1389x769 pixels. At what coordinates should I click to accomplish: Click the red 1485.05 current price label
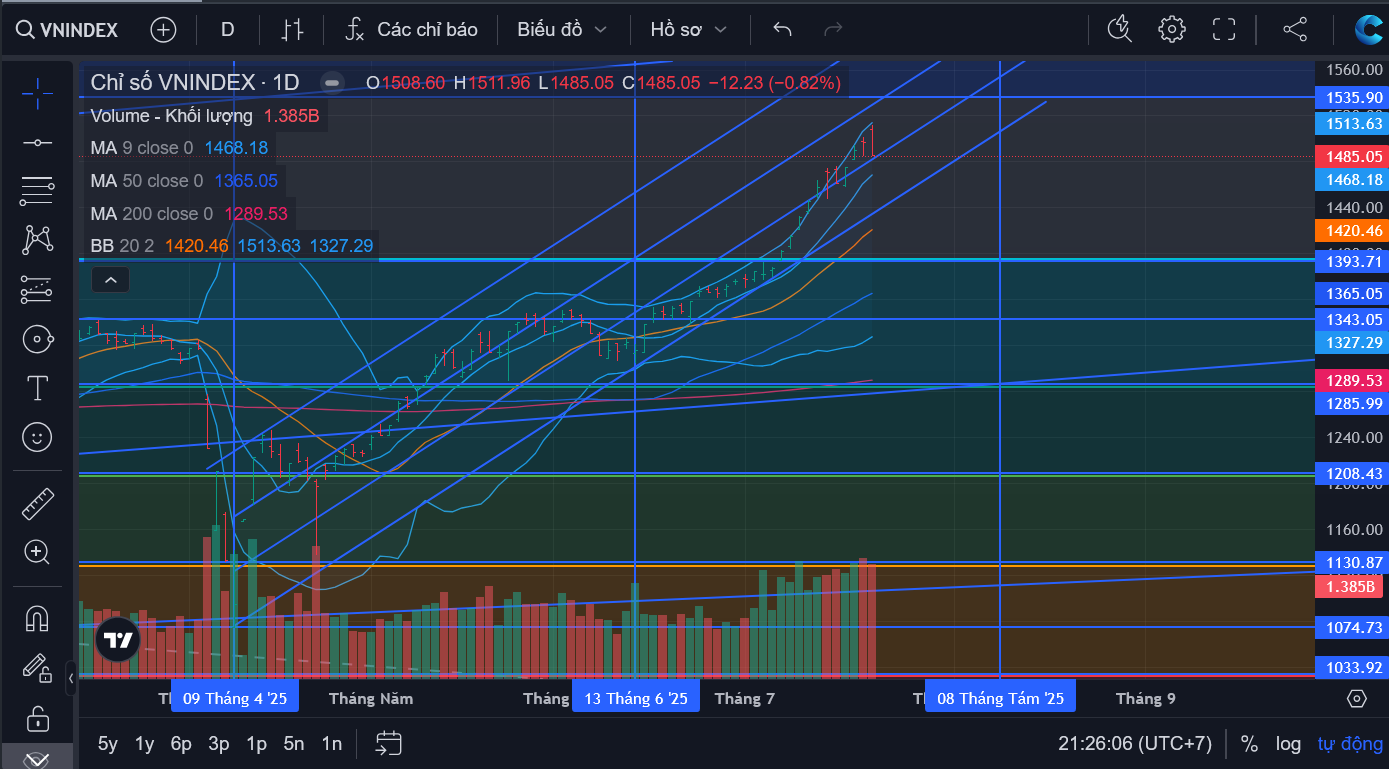pyautogui.click(x=1354, y=157)
